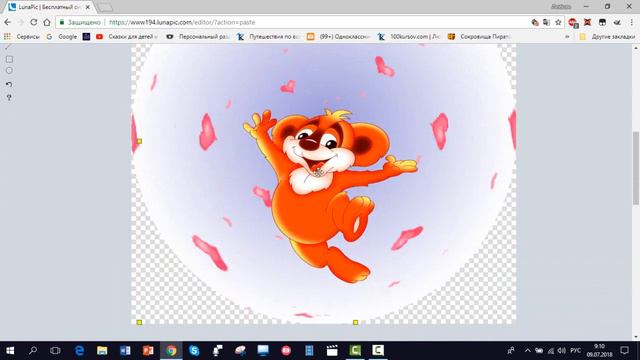Launch Microsoft Edge from the taskbar

[79, 351]
